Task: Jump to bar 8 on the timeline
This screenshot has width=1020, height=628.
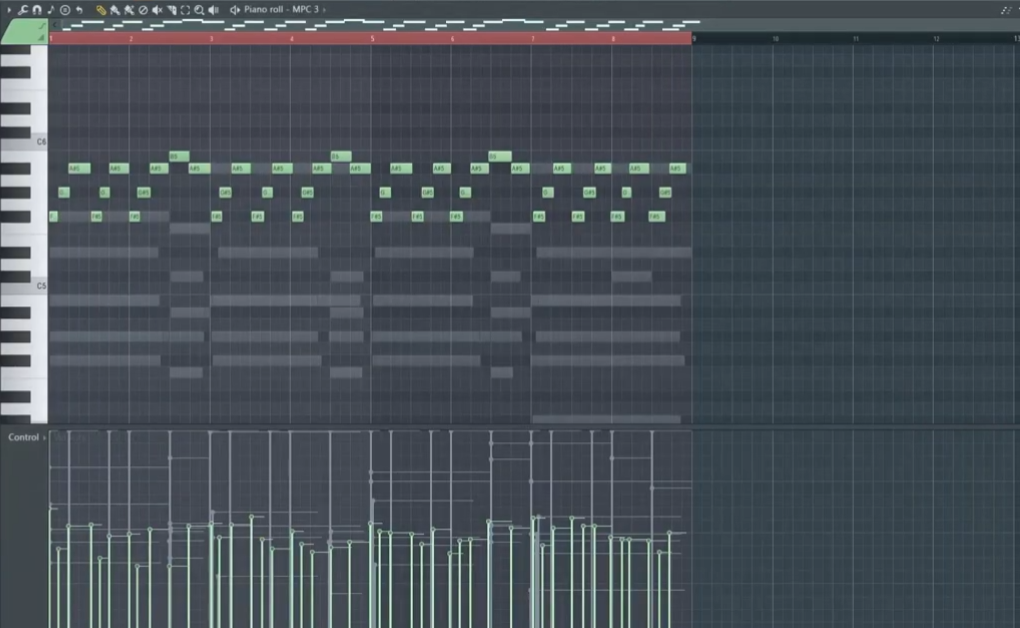Action: (x=613, y=39)
